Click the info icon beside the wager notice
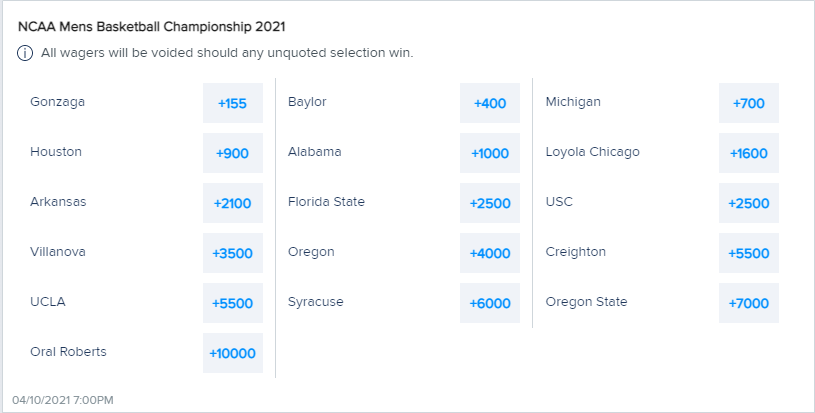Screen dimensions: 815x413 [26, 53]
